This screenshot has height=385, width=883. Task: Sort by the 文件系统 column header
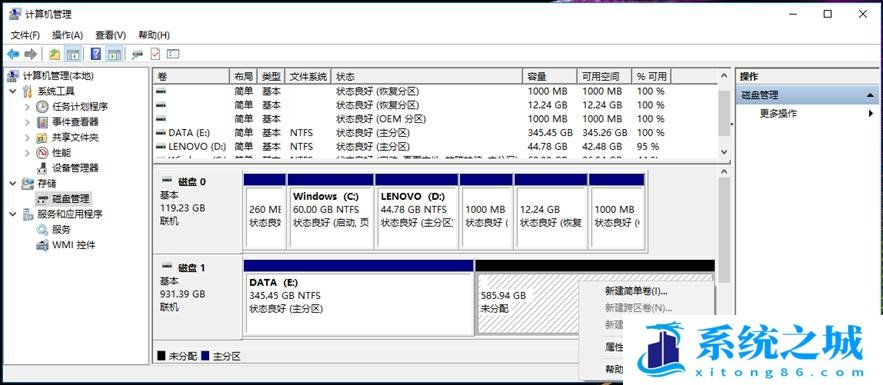click(x=308, y=77)
